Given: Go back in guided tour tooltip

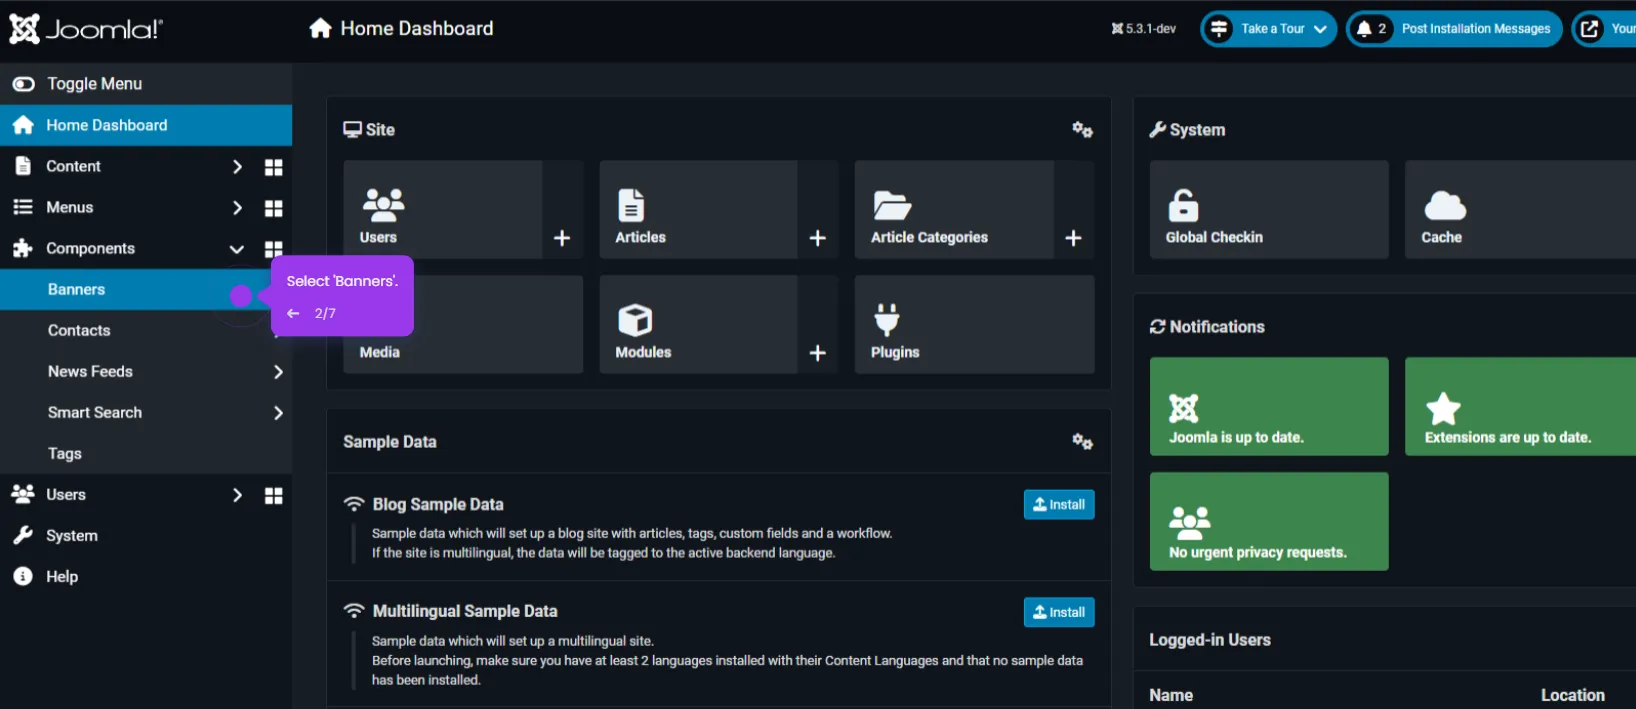Looking at the screenshot, I should [293, 314].
